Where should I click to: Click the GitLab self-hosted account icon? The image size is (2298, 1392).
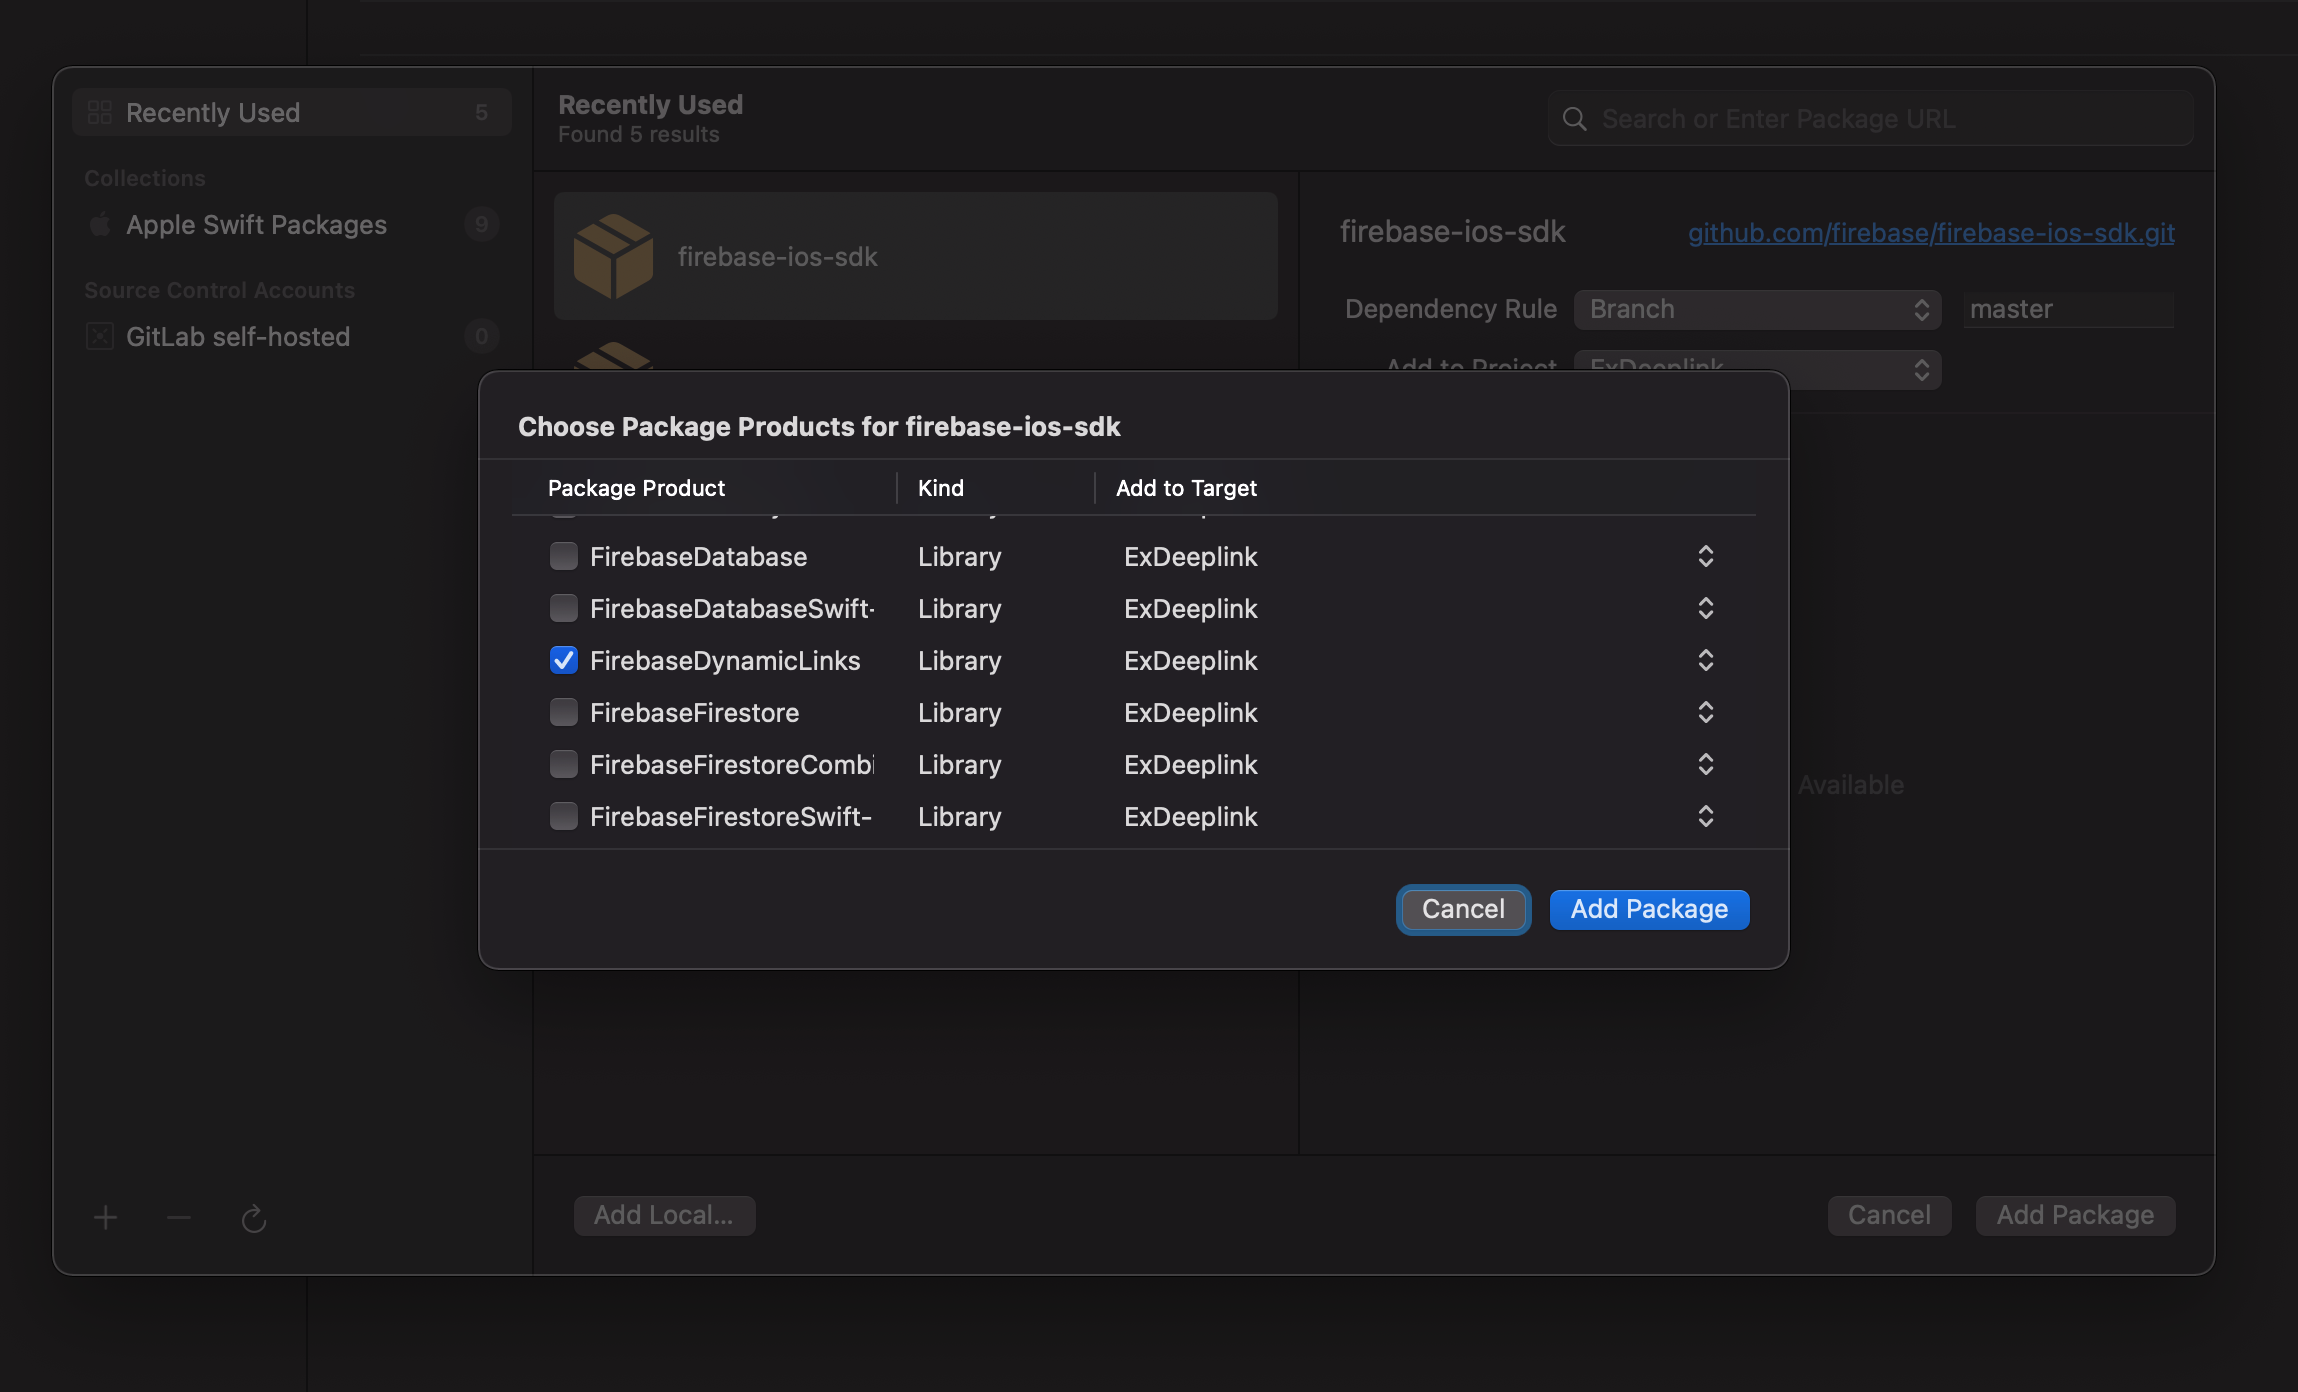coord(100,336)
